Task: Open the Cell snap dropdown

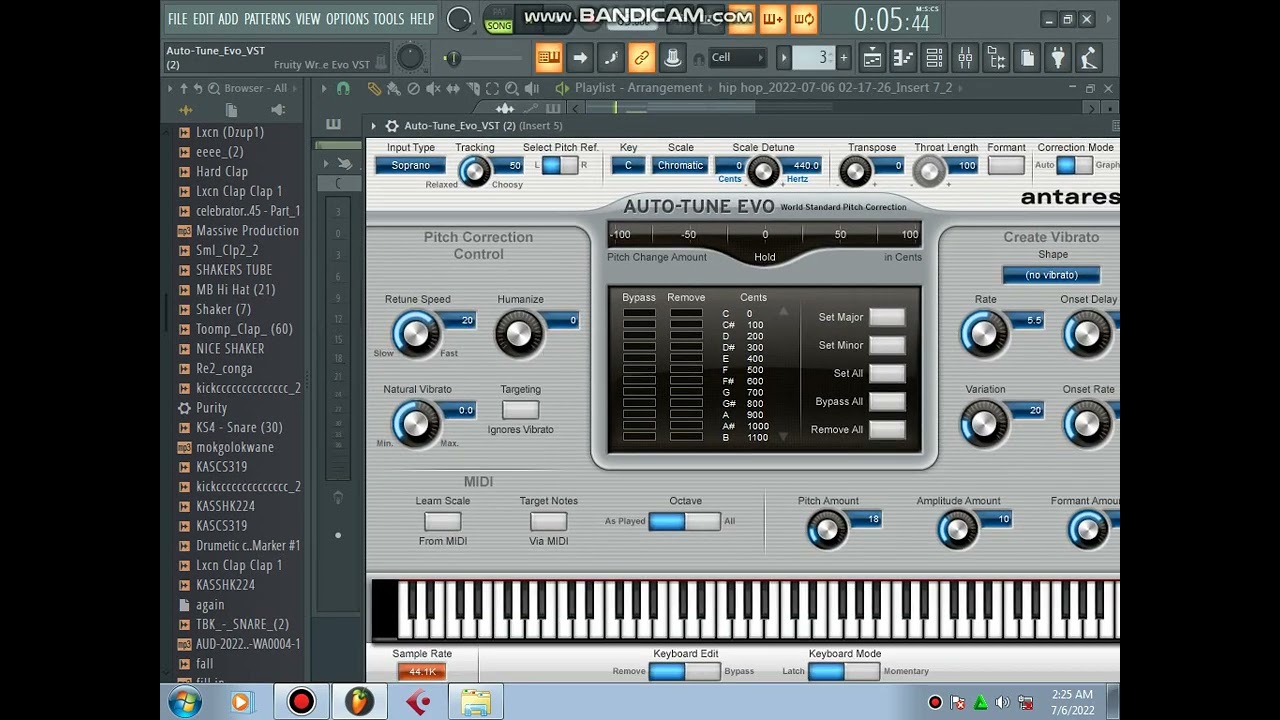Action: pyautogui.click(x=737, y=58)
